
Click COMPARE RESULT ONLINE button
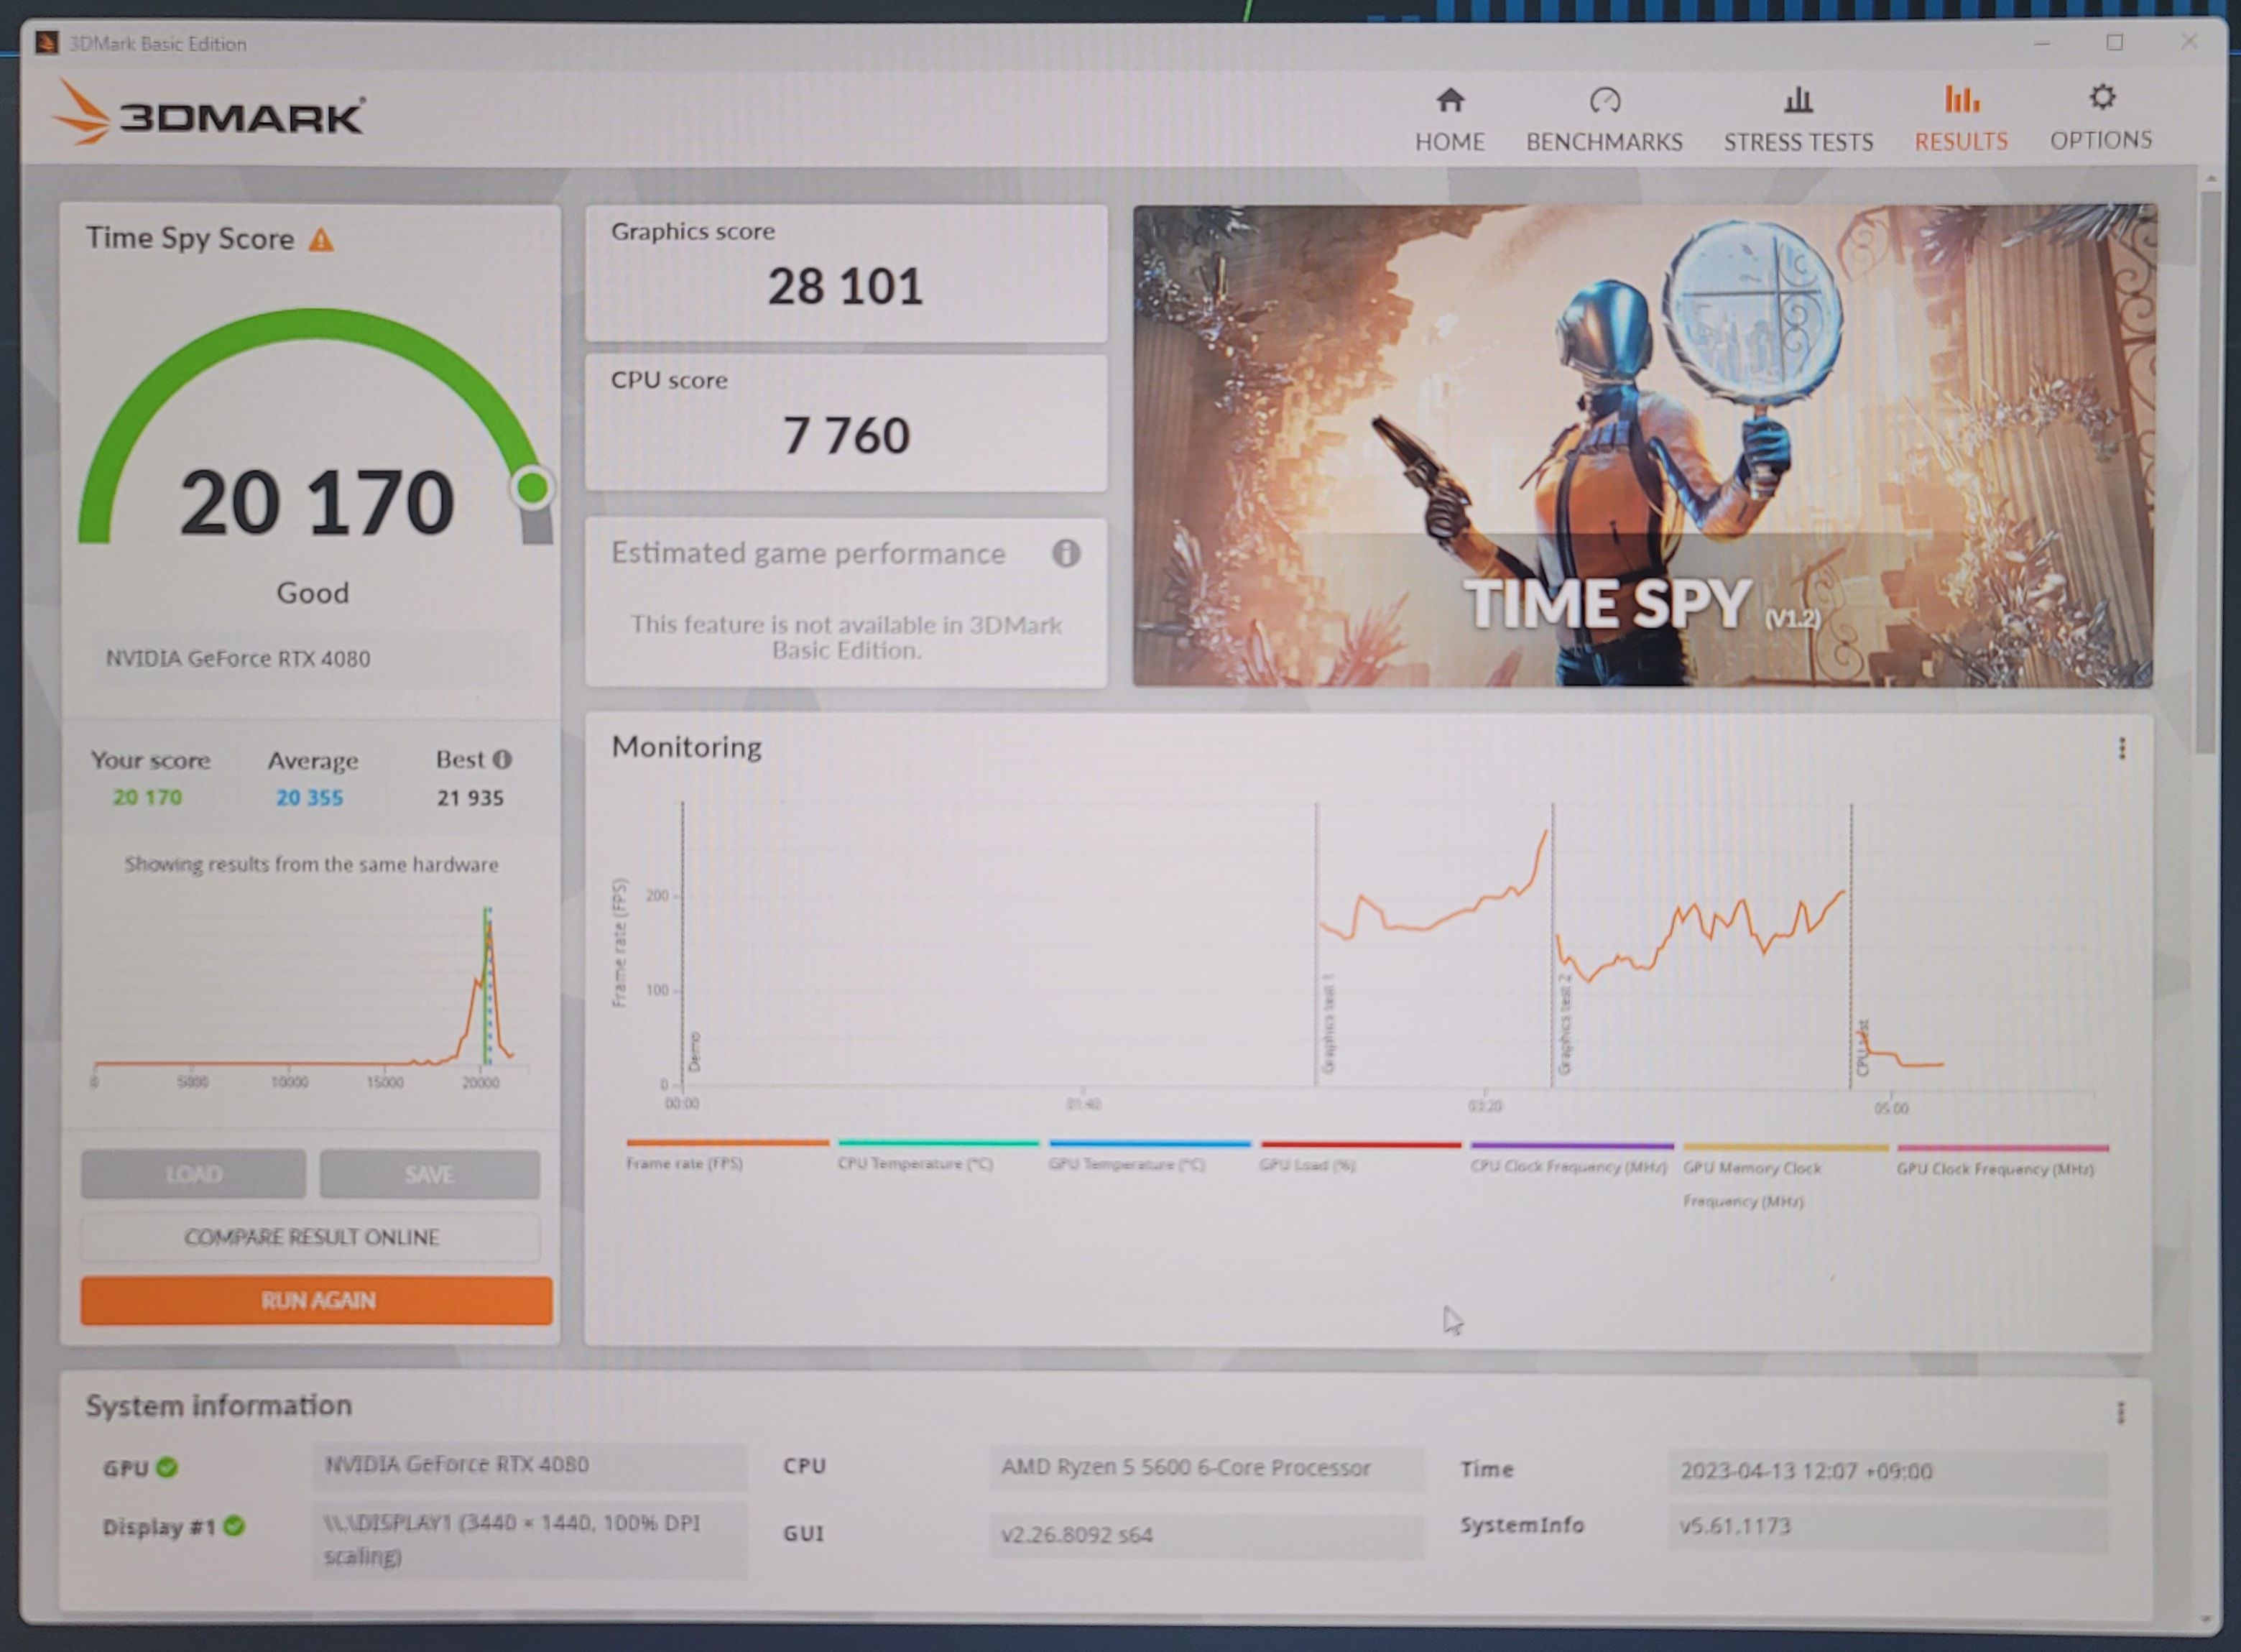coord(311,1237)
